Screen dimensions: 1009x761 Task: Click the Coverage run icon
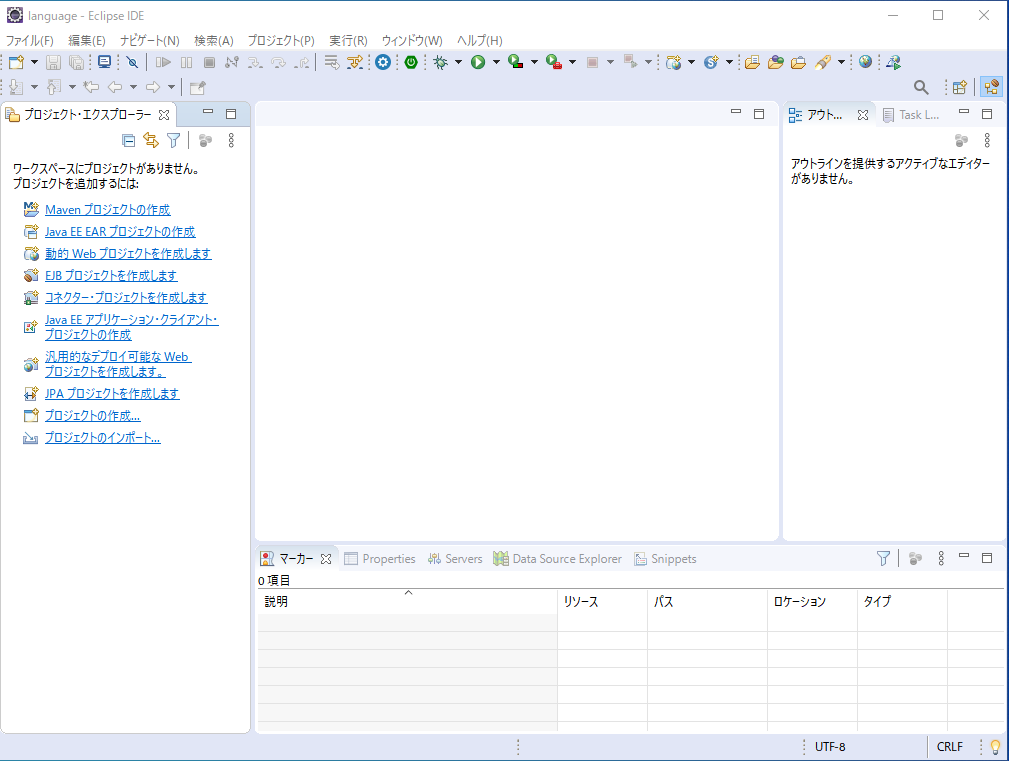click(515, 62)
